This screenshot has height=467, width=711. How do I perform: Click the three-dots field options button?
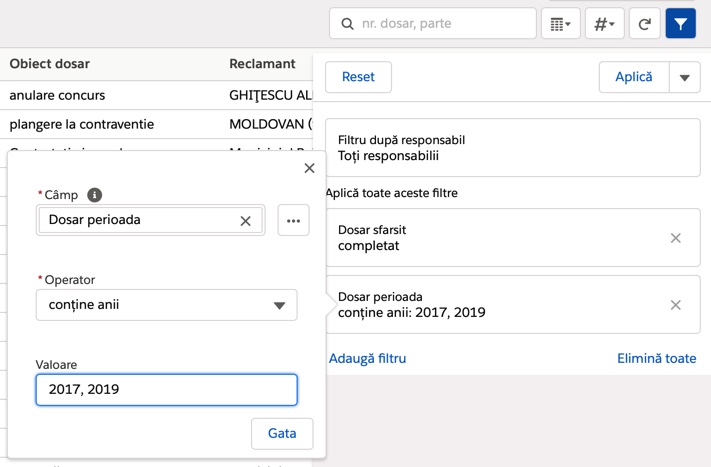pos(293,220)
